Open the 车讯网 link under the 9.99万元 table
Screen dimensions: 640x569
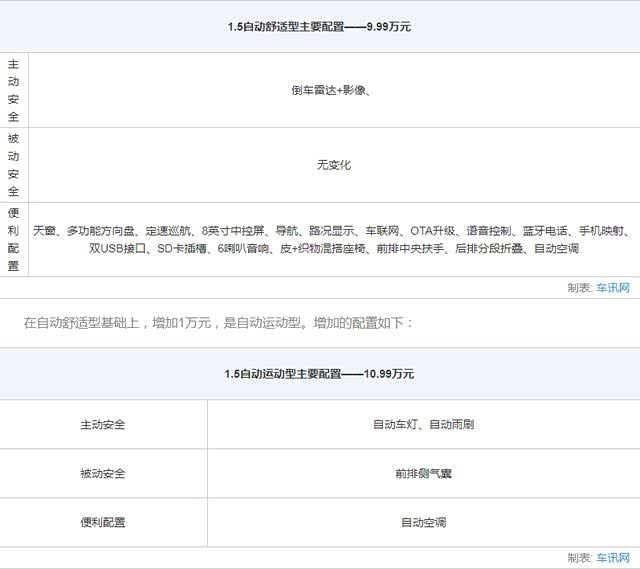613,288
